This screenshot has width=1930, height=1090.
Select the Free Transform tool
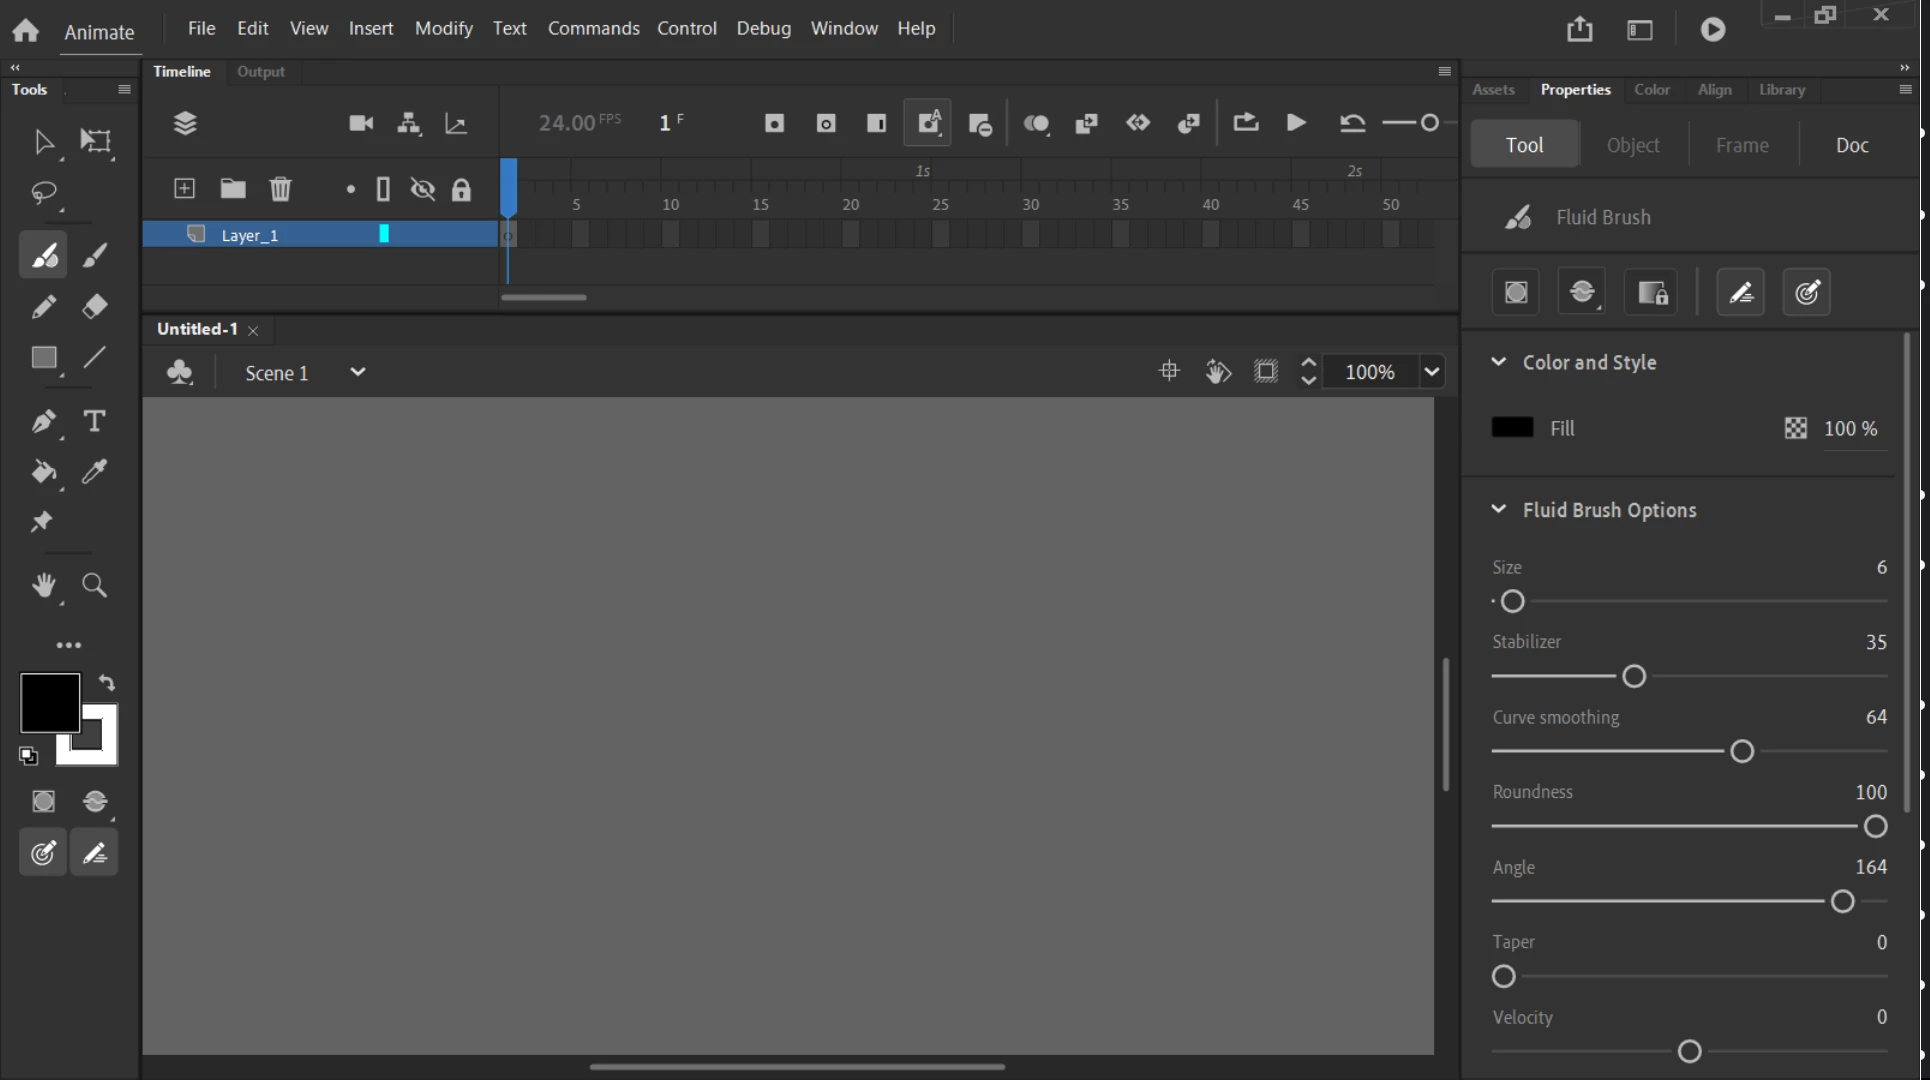[95, 141]
